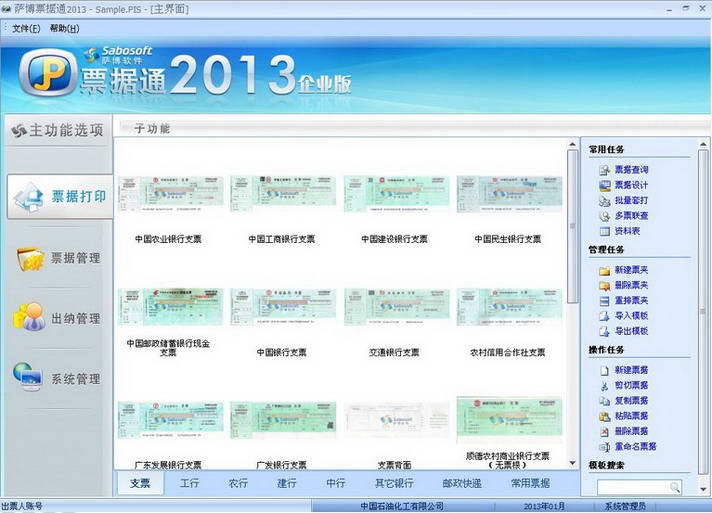Open the 多票联查 multi-query icon
The width and height of the screenshot is (712, 513).
(x=604, y=216)
